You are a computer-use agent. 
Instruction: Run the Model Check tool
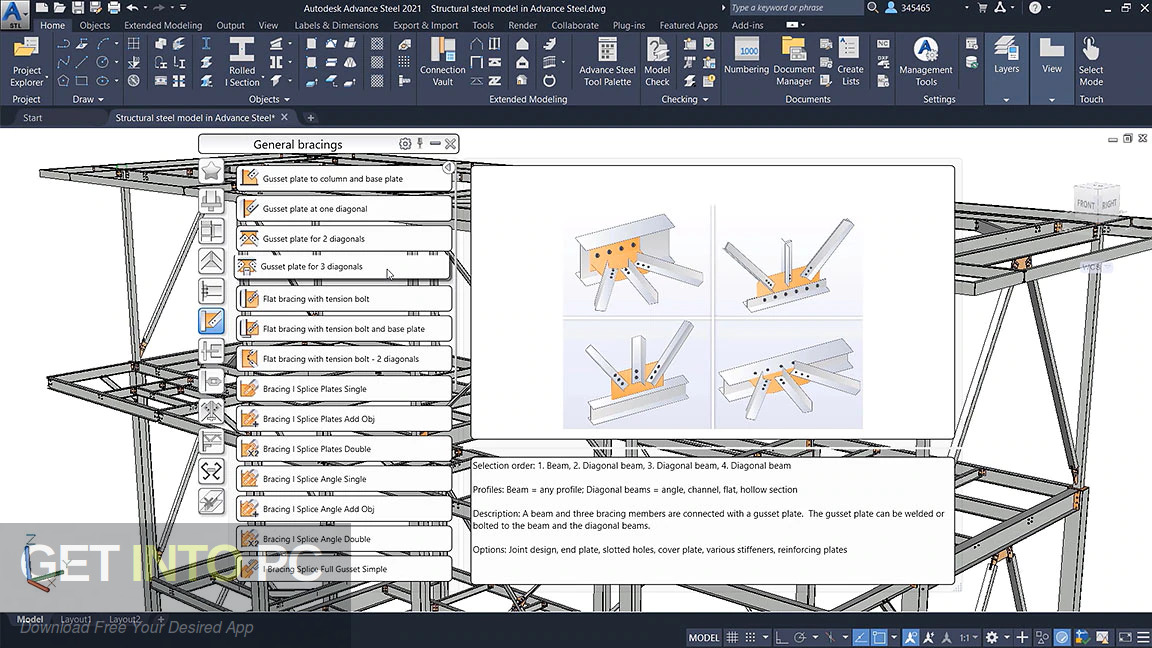click(x=657, y=62)
